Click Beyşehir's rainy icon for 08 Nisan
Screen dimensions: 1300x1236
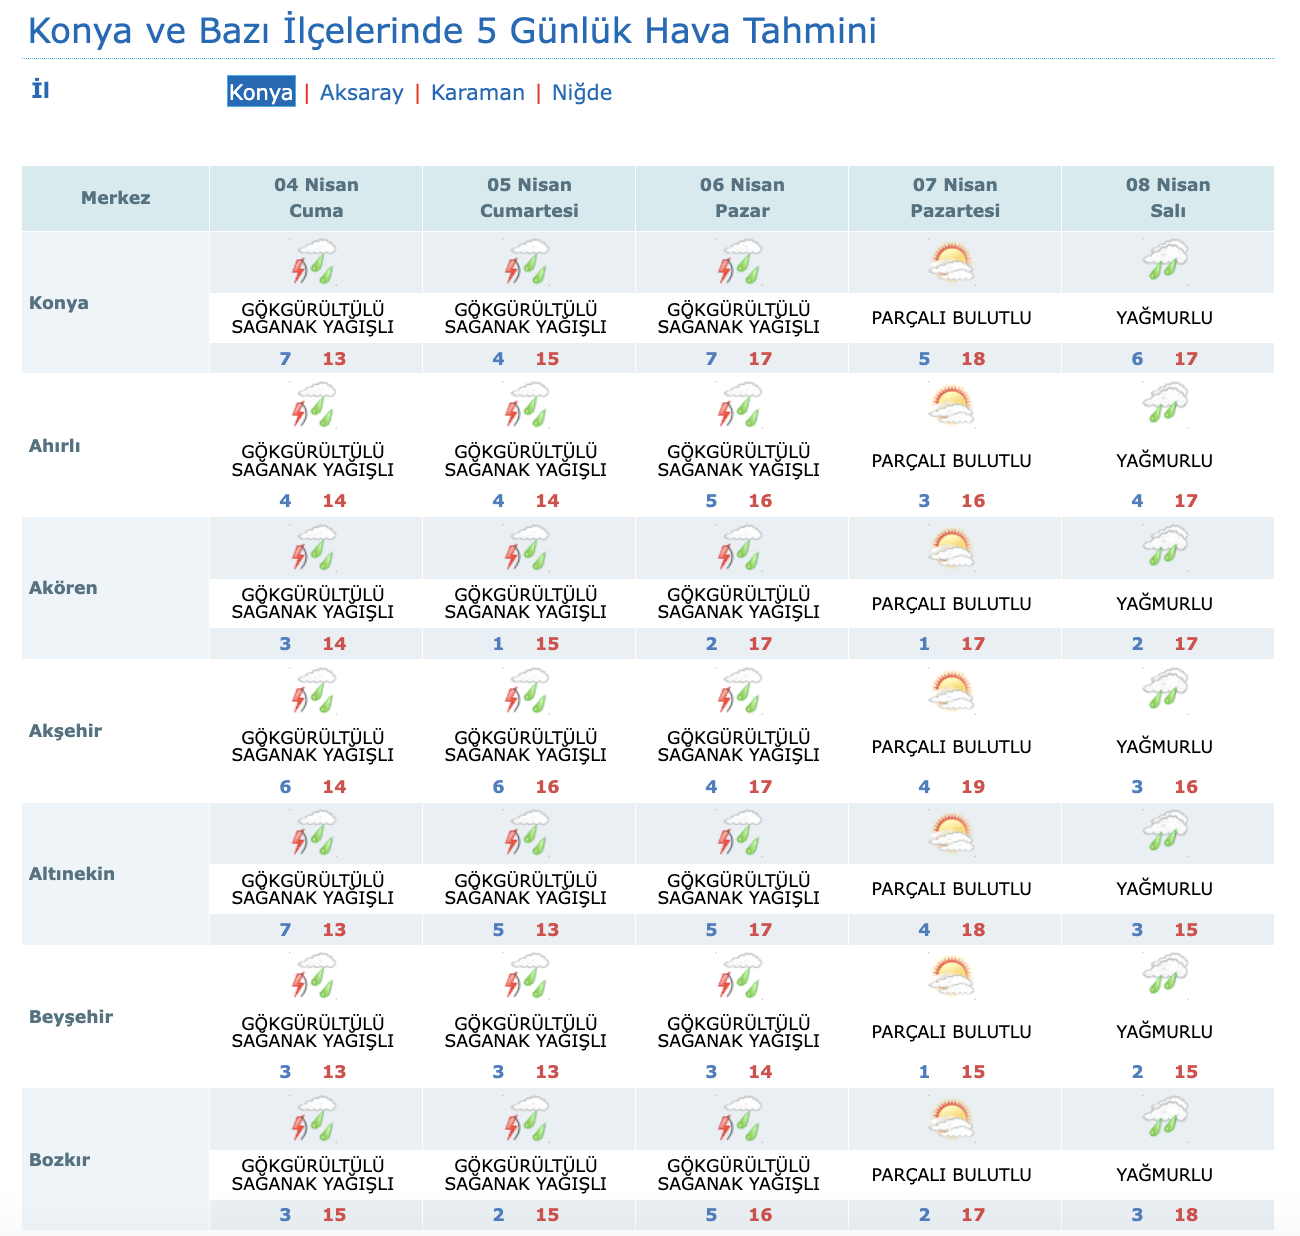click(1165, 976)
